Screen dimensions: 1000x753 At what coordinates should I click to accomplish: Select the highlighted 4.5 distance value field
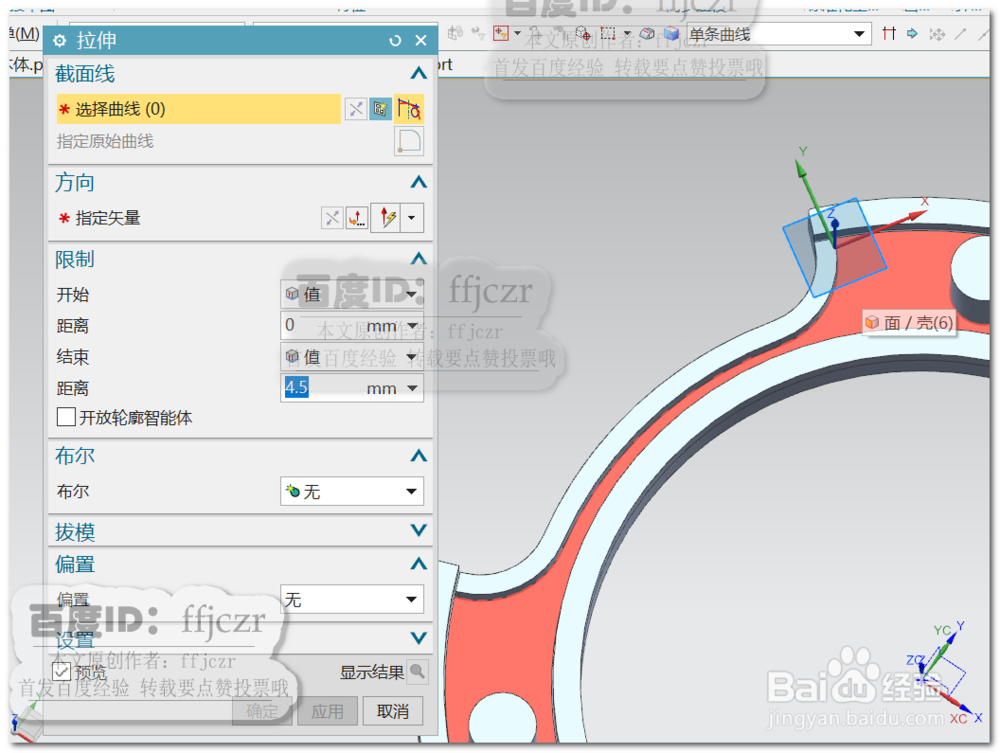(296, 387)
